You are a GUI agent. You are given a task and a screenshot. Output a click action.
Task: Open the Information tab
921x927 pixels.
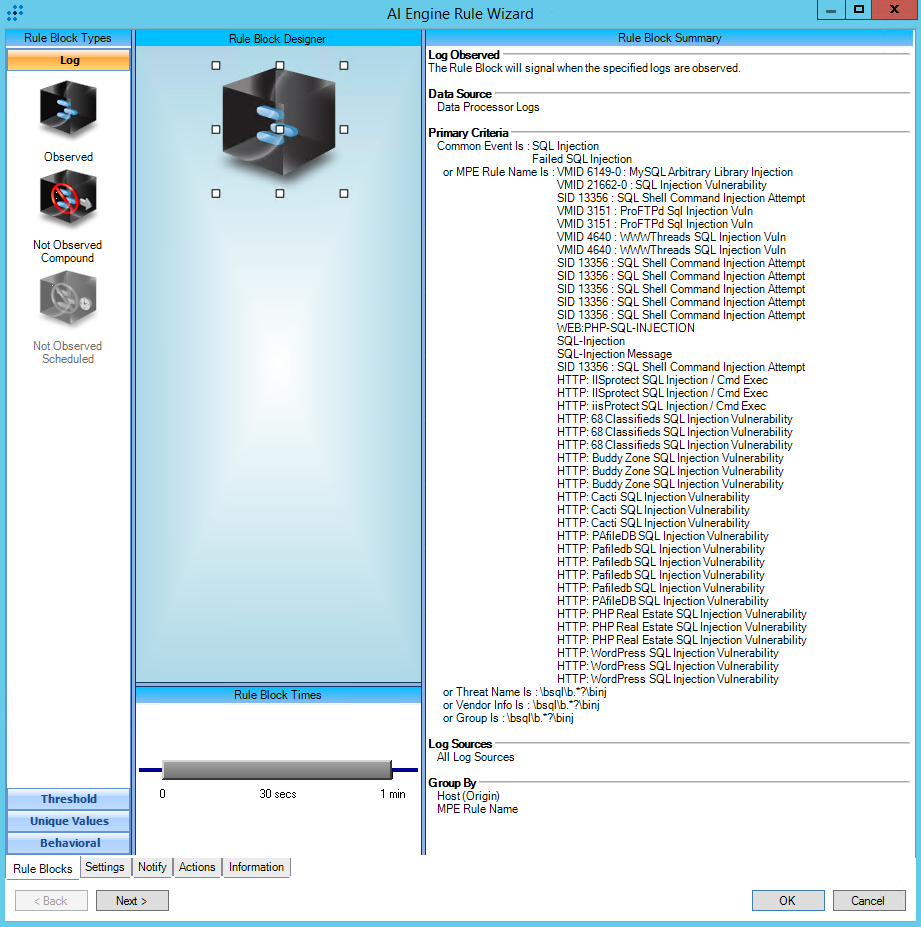coord(256,867)
